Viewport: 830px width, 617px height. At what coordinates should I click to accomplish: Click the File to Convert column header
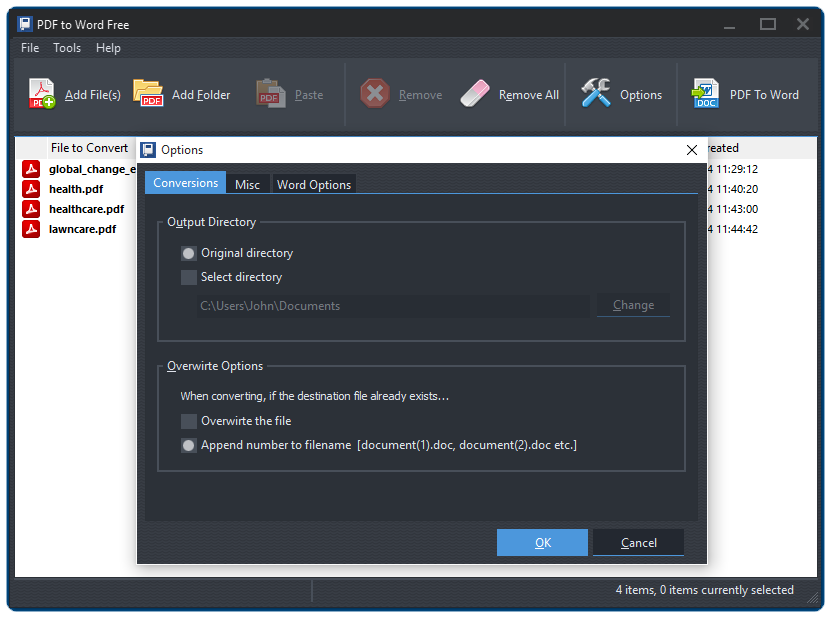click(x=89, y=148)
